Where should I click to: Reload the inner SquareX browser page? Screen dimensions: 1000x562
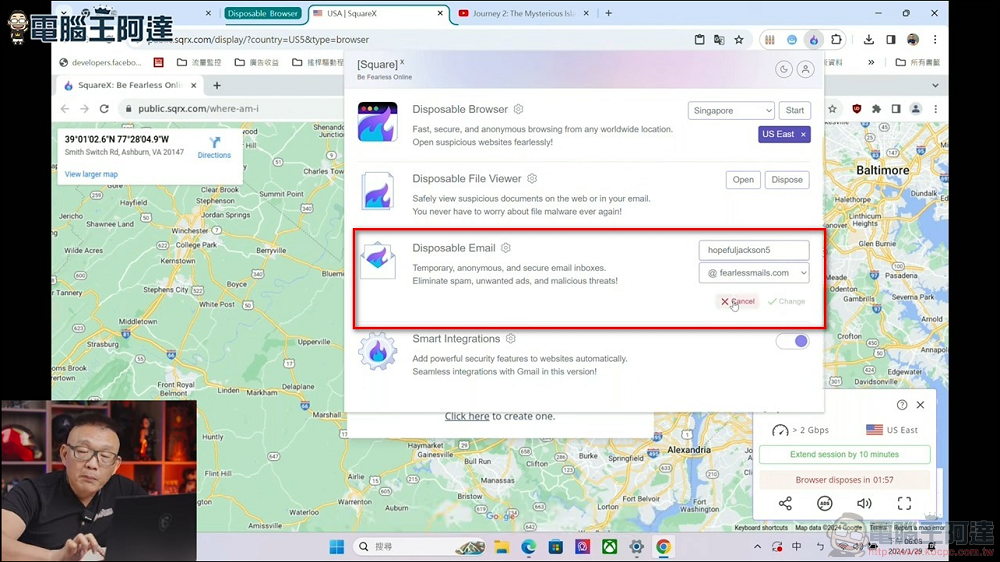[x=104, y=108]
